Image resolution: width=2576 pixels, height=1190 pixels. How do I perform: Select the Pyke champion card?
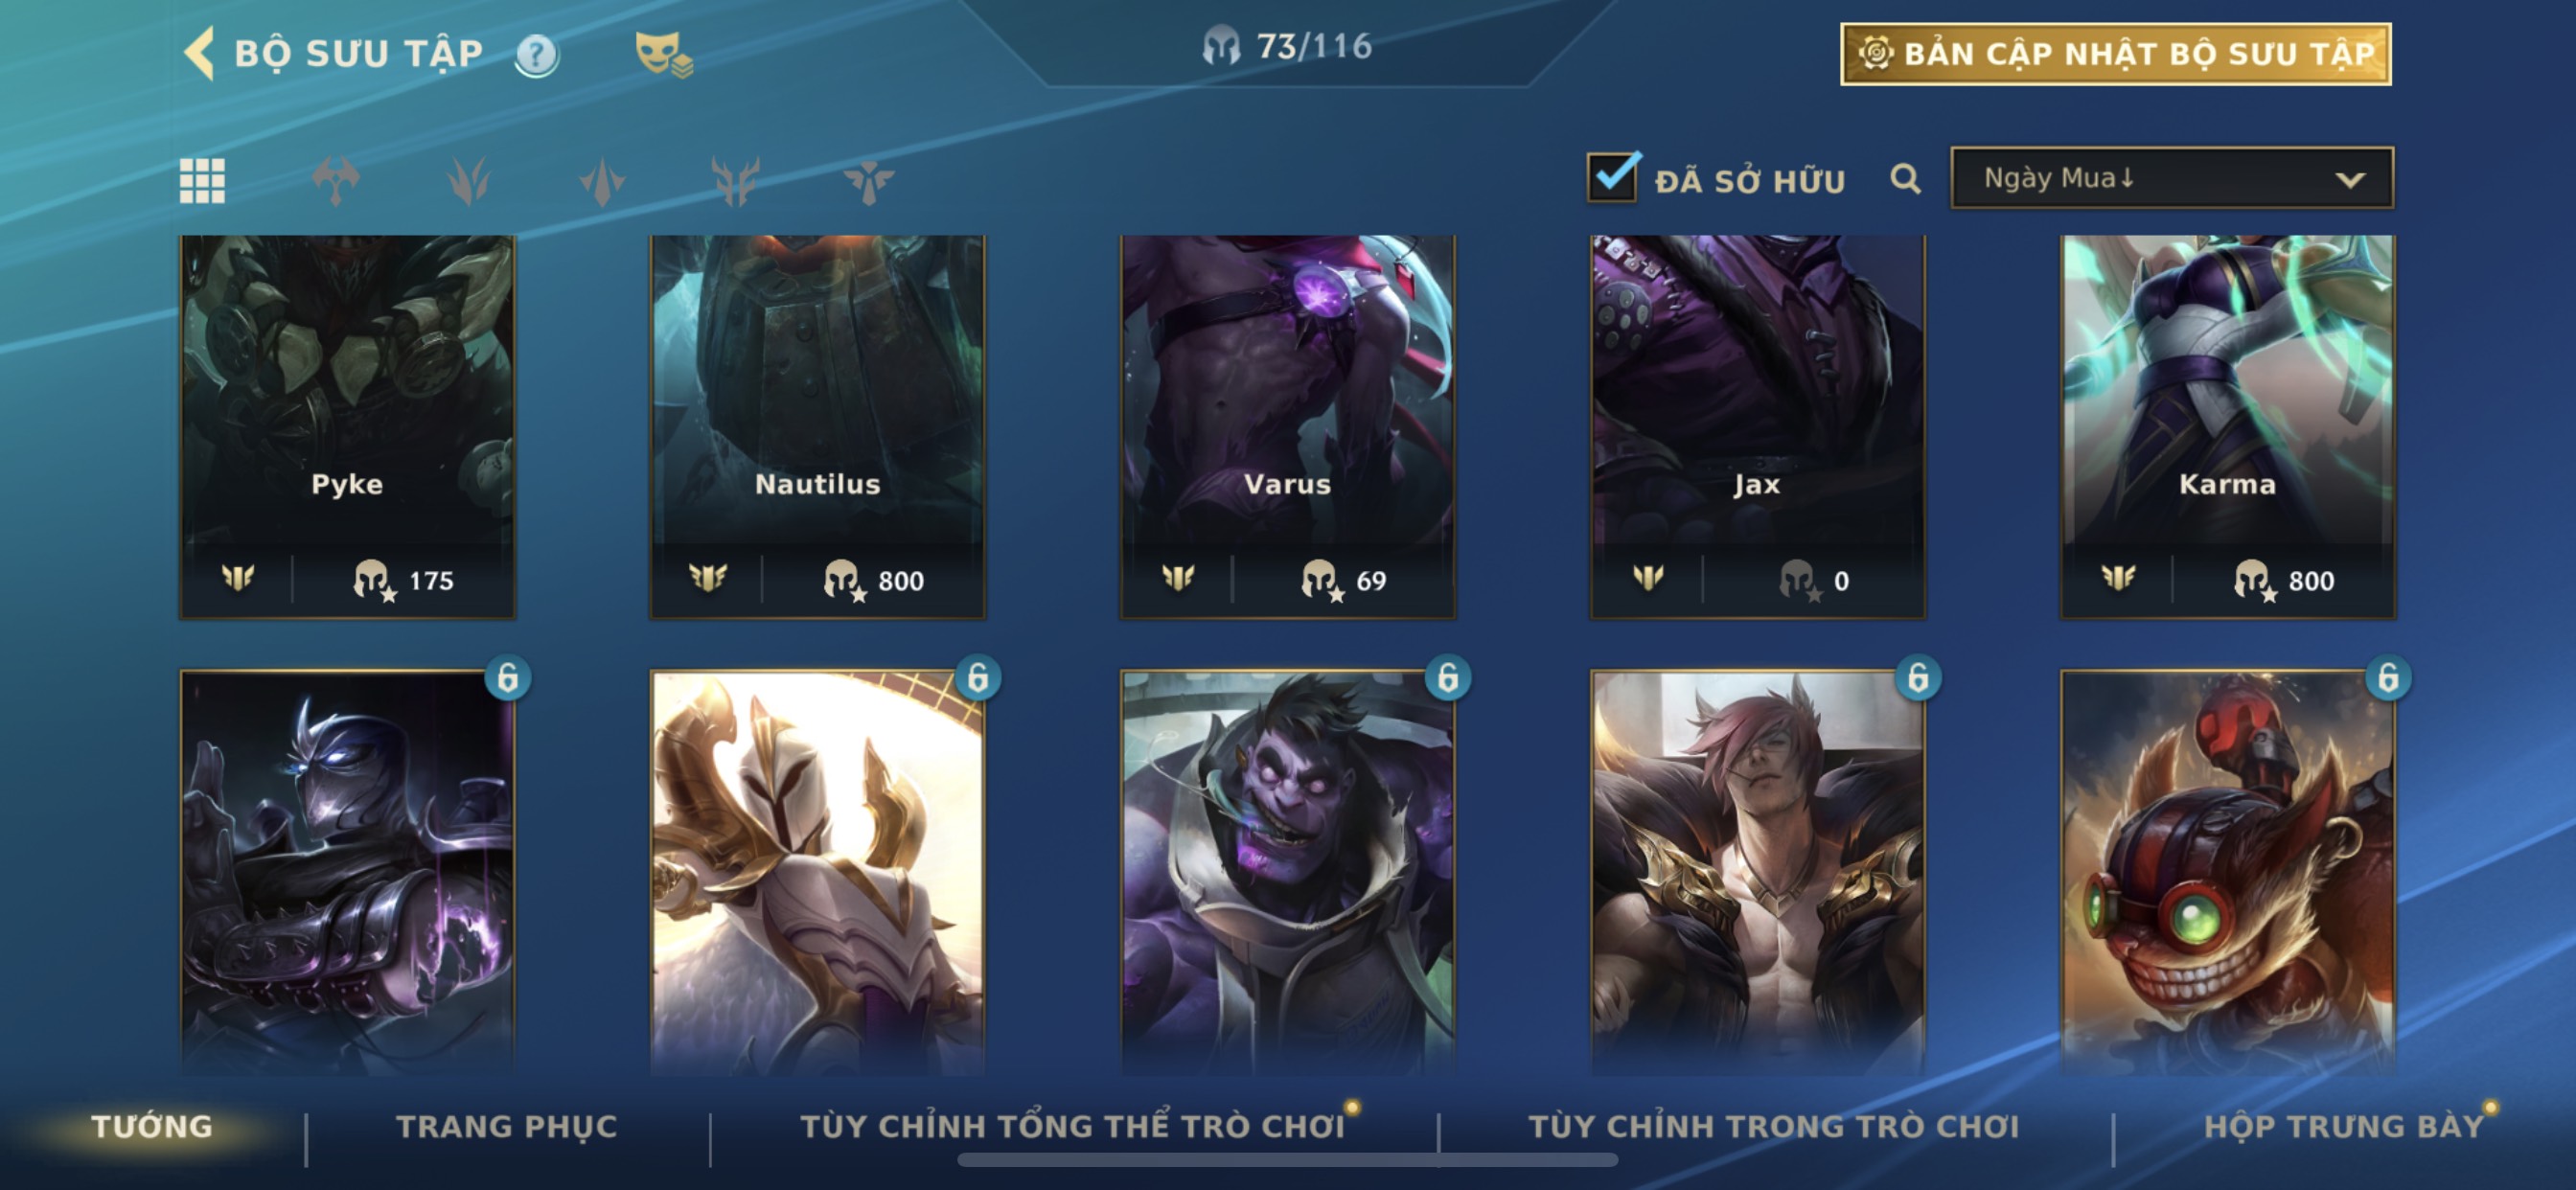(347, 427)
